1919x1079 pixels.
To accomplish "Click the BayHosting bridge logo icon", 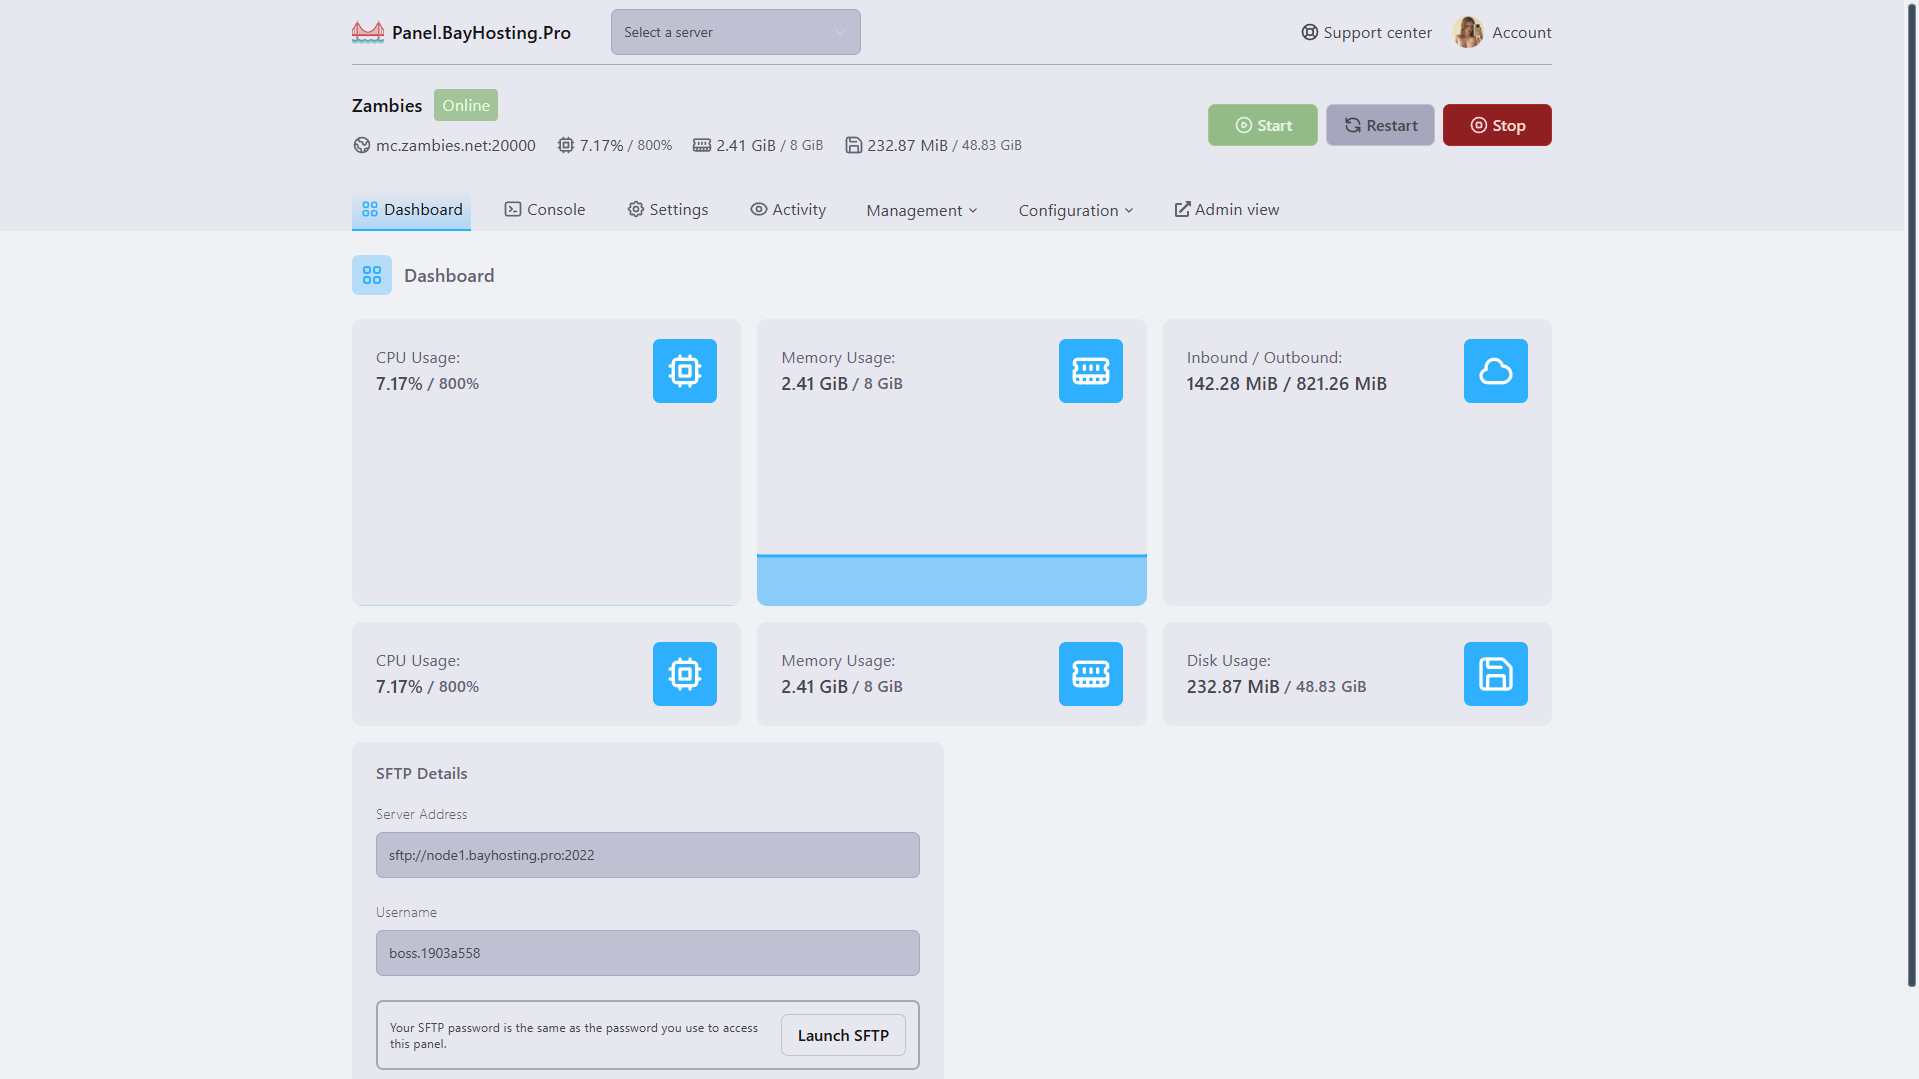I will click(x=367, y=32).
